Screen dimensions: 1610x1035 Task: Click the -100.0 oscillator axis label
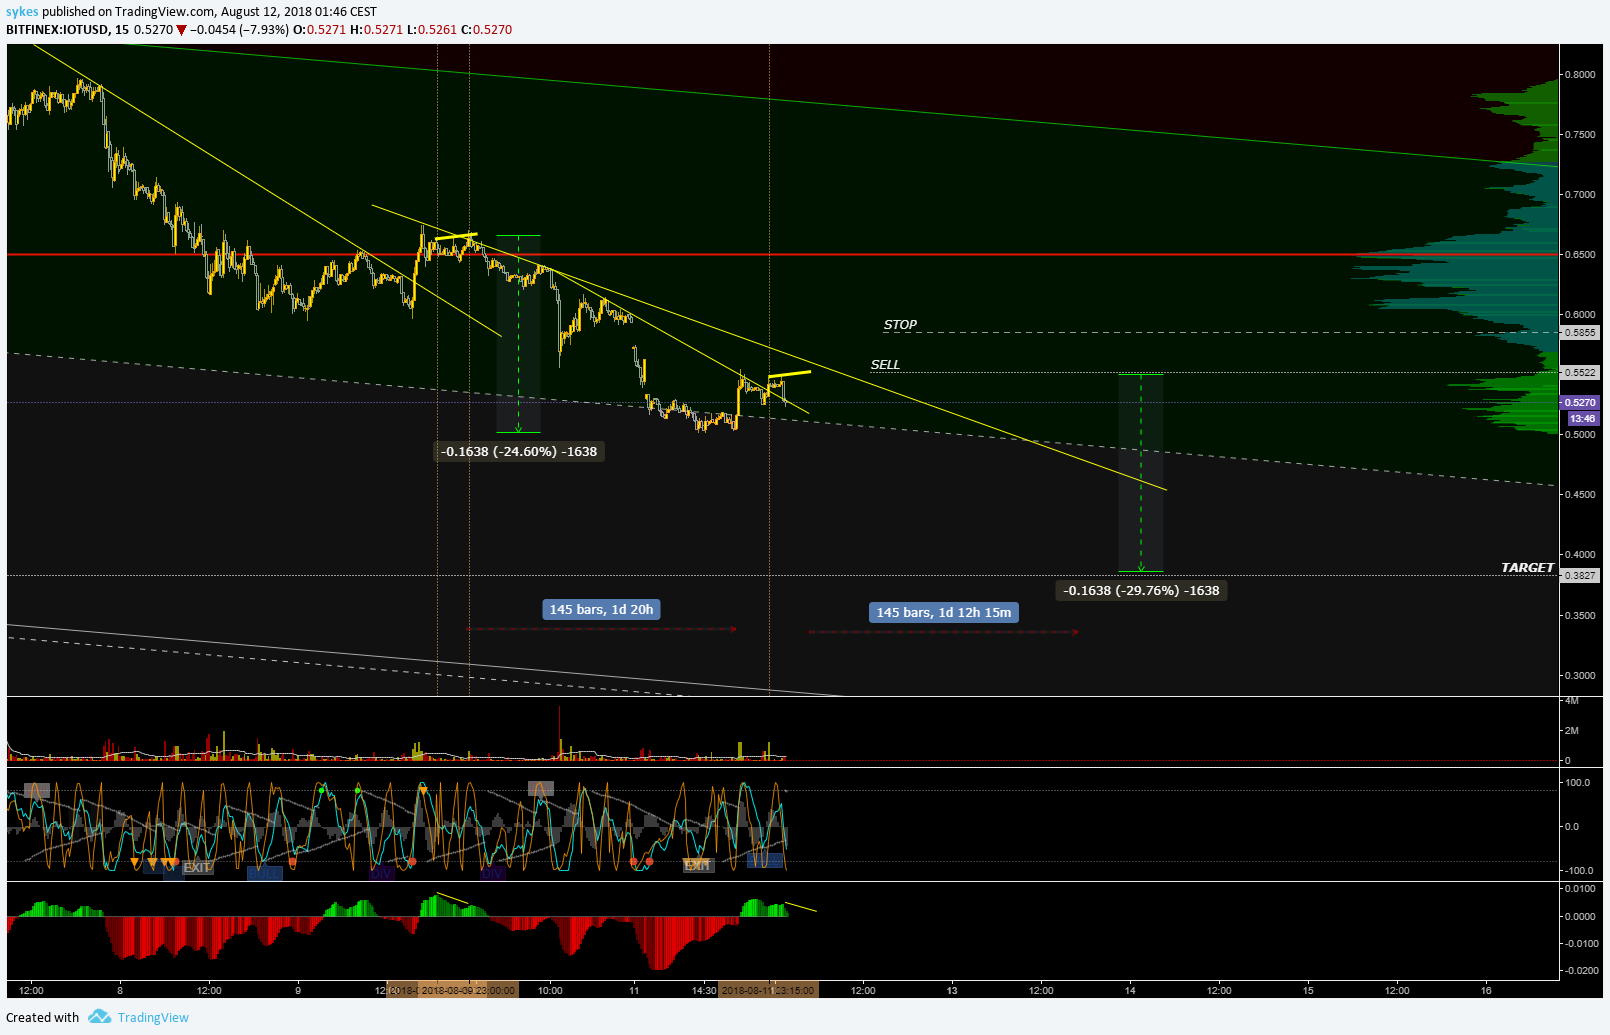tap(1579, 871)
